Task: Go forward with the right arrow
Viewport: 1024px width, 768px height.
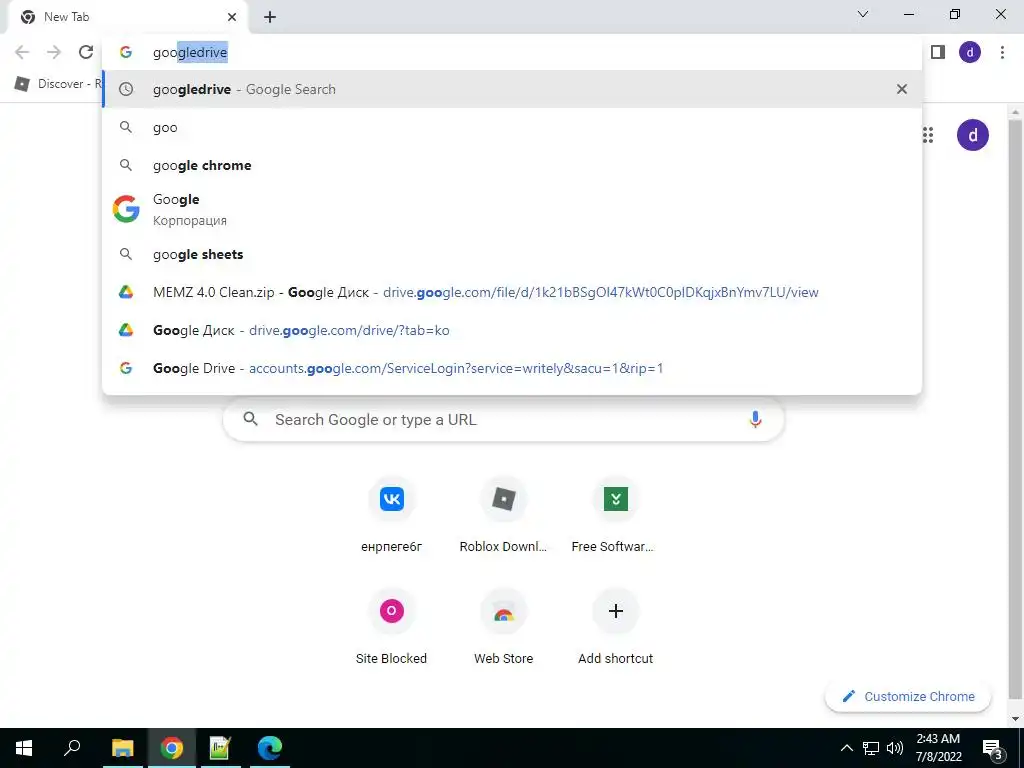Action: coord(54,52)
